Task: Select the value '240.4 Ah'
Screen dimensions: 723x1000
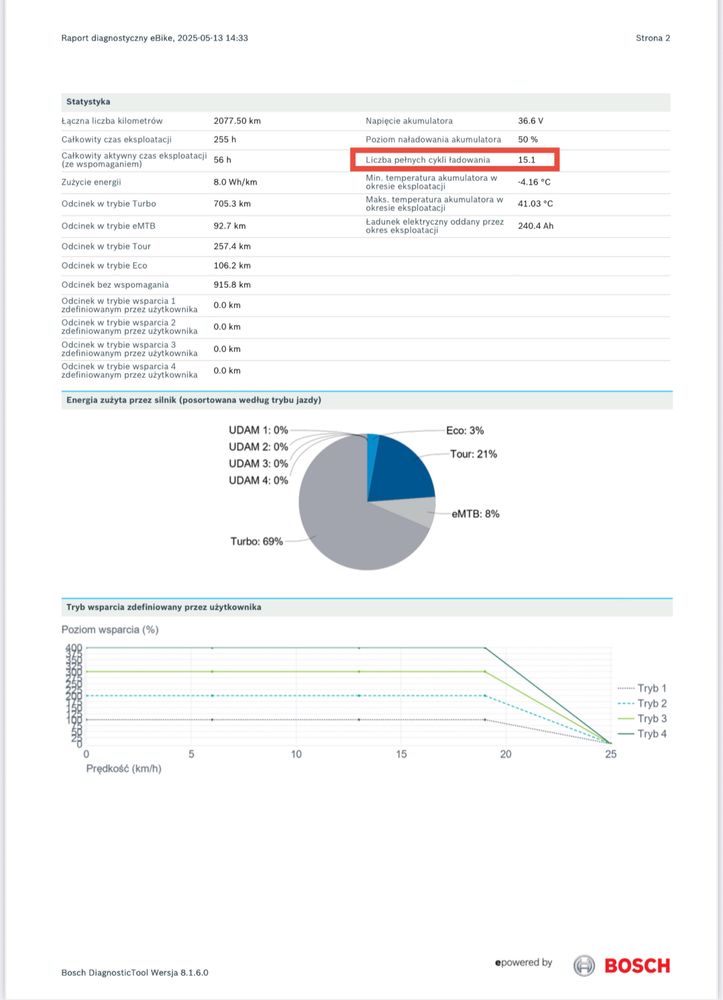Action: (536, 226)
